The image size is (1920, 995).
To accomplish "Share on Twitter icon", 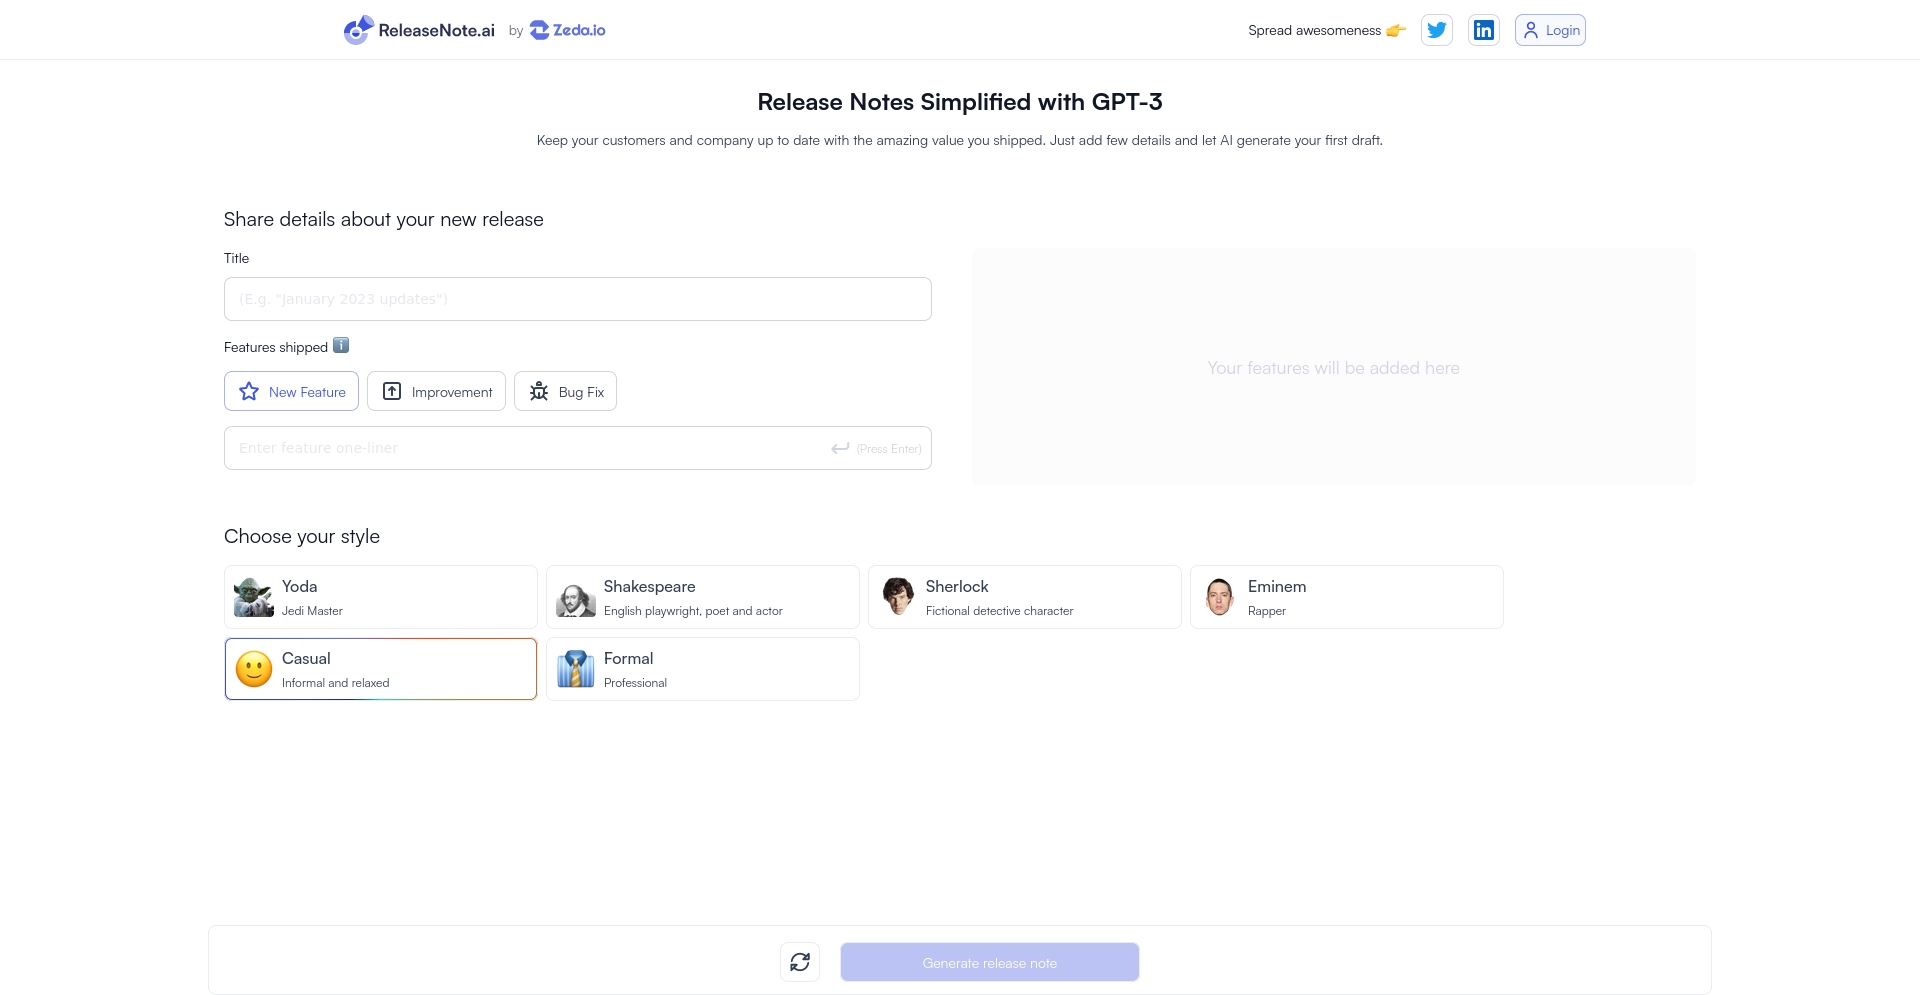I will (1437, 30).
